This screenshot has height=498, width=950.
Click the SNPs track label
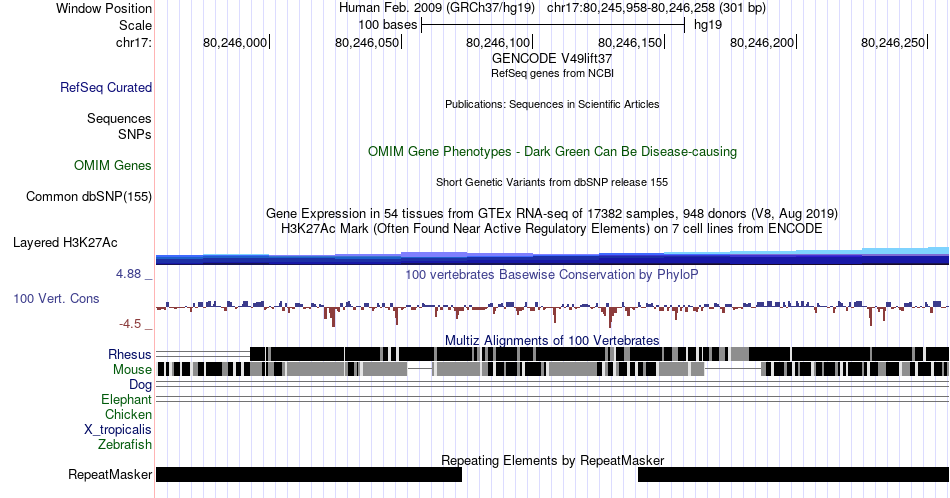tap(135, 134)
